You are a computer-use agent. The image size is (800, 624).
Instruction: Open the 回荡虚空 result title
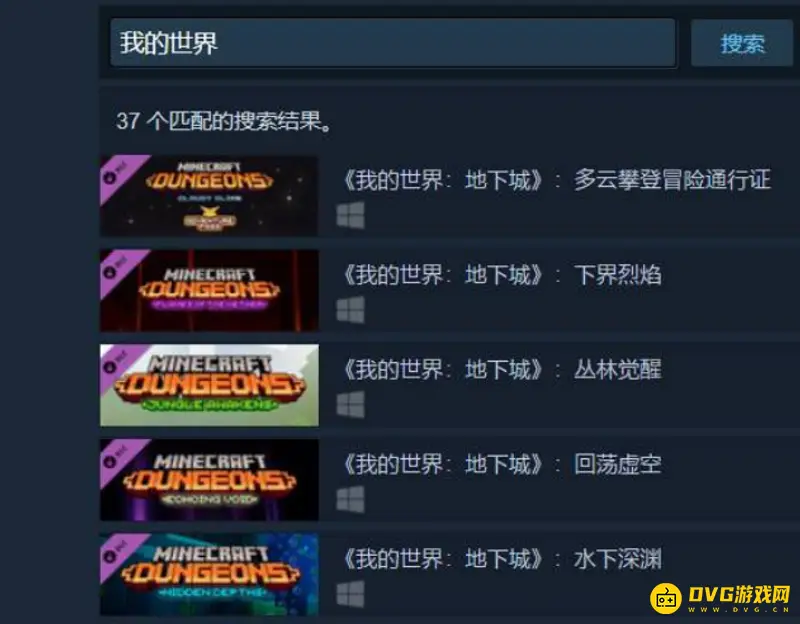pos(502,465)
